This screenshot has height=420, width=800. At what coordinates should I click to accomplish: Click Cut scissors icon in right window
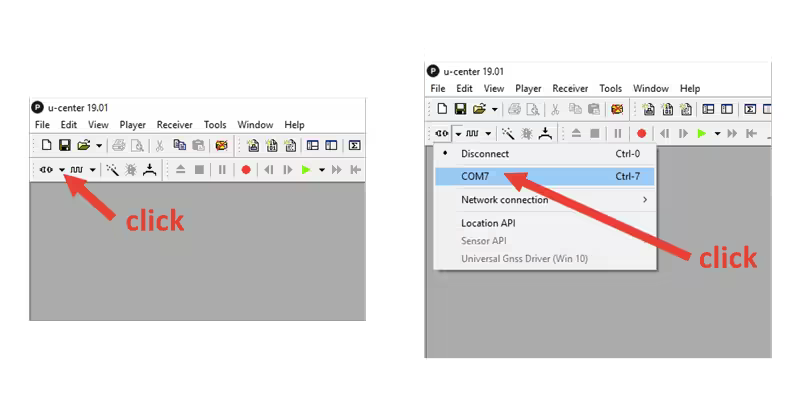[x=555, y=109]
